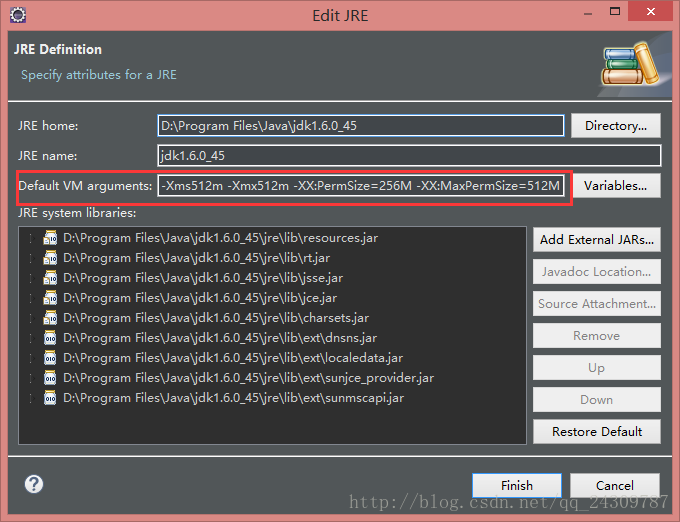Image resolution: width=680 pixels, height=522 pixels.
Task: Select the ext\sunjce_provider.jar path row
Action: point(248,378)
